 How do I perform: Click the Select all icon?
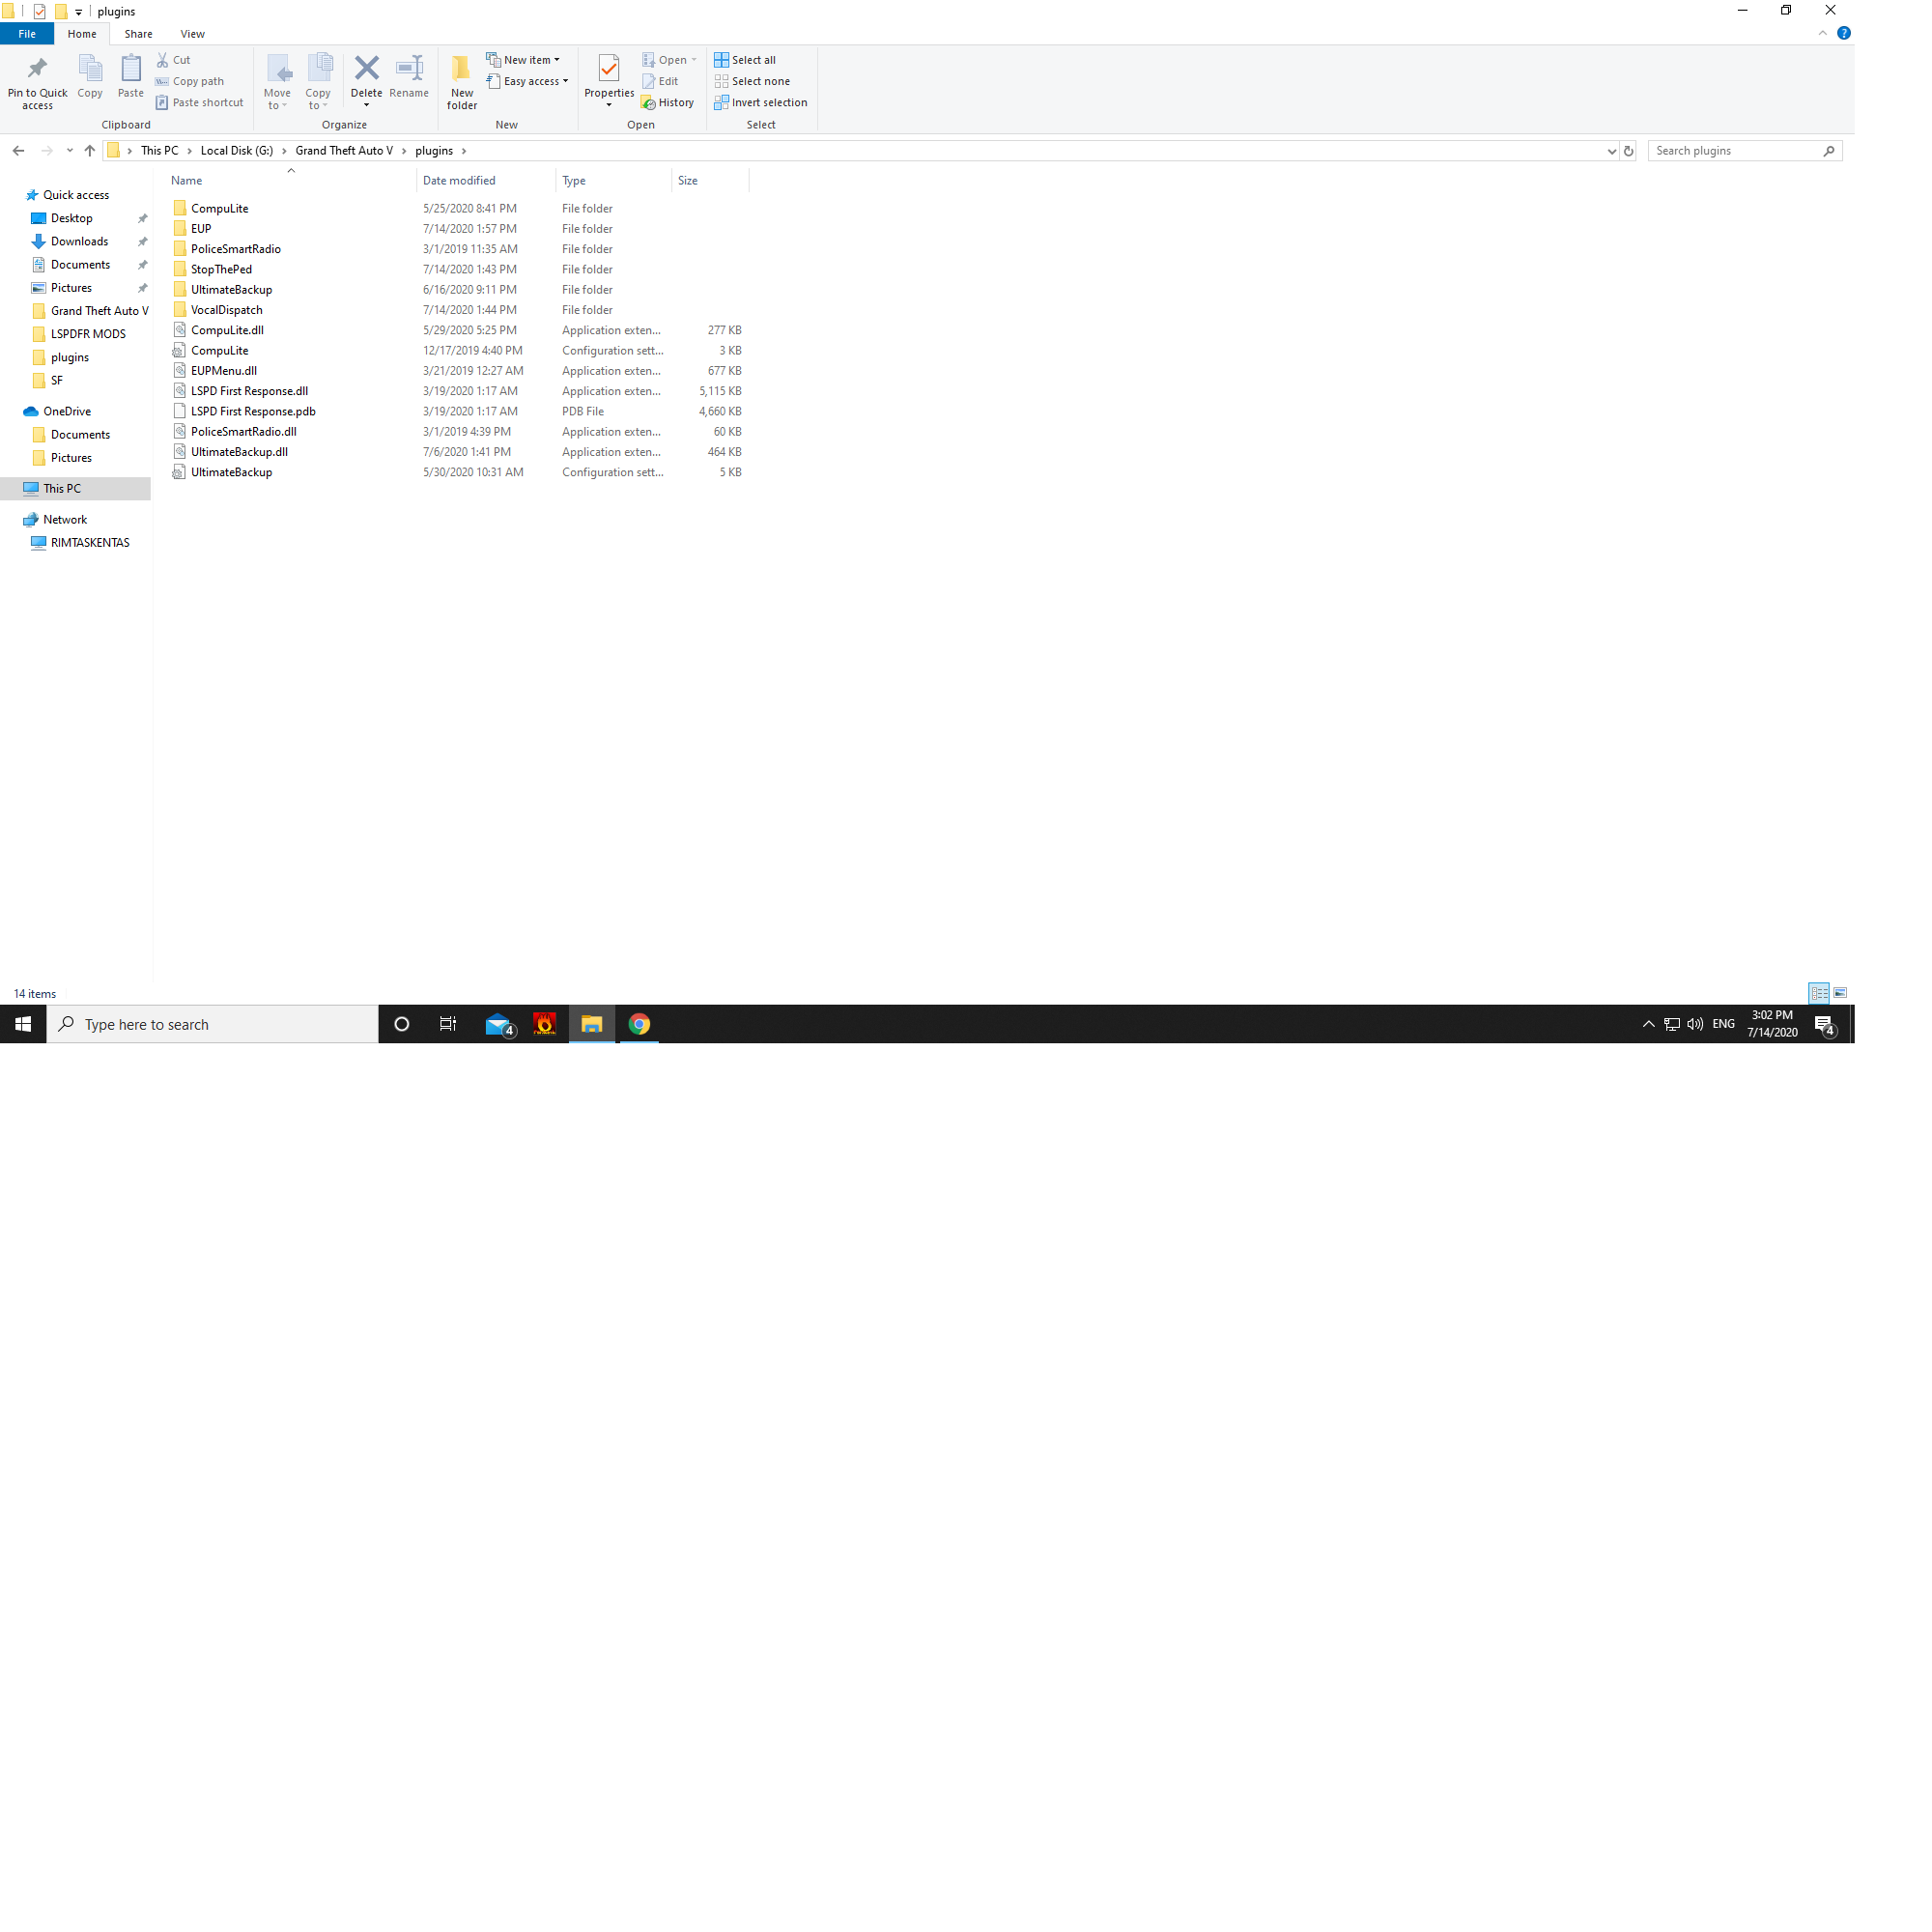tap(745, 60)
